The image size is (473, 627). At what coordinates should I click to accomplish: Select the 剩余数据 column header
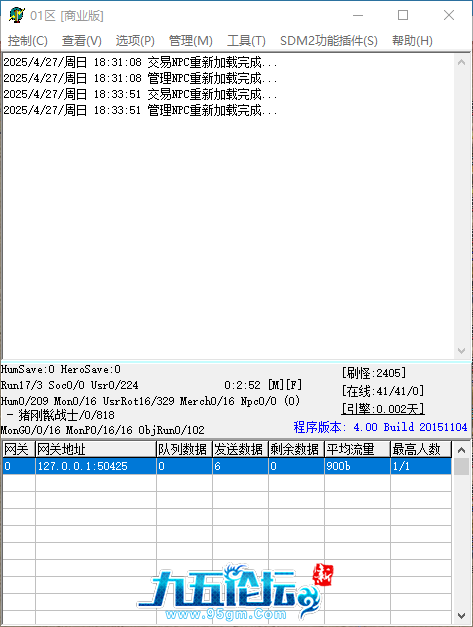296,449
